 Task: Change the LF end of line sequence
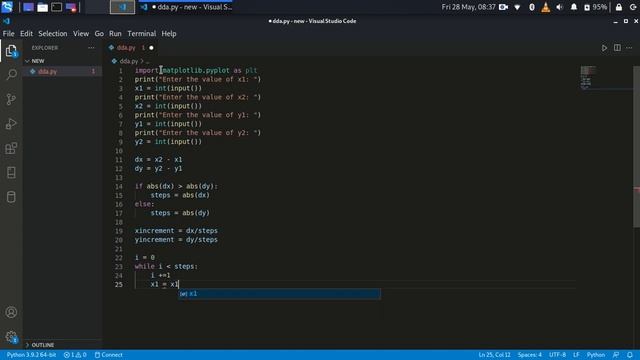click(x=576, y=355)
